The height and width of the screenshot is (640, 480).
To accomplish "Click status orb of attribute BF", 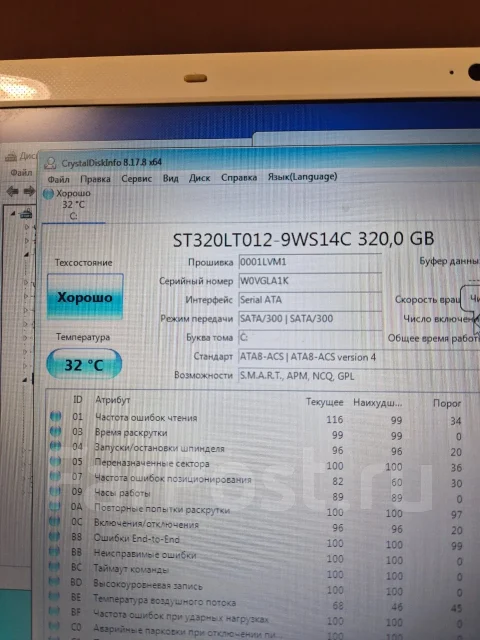I will 54,611.
